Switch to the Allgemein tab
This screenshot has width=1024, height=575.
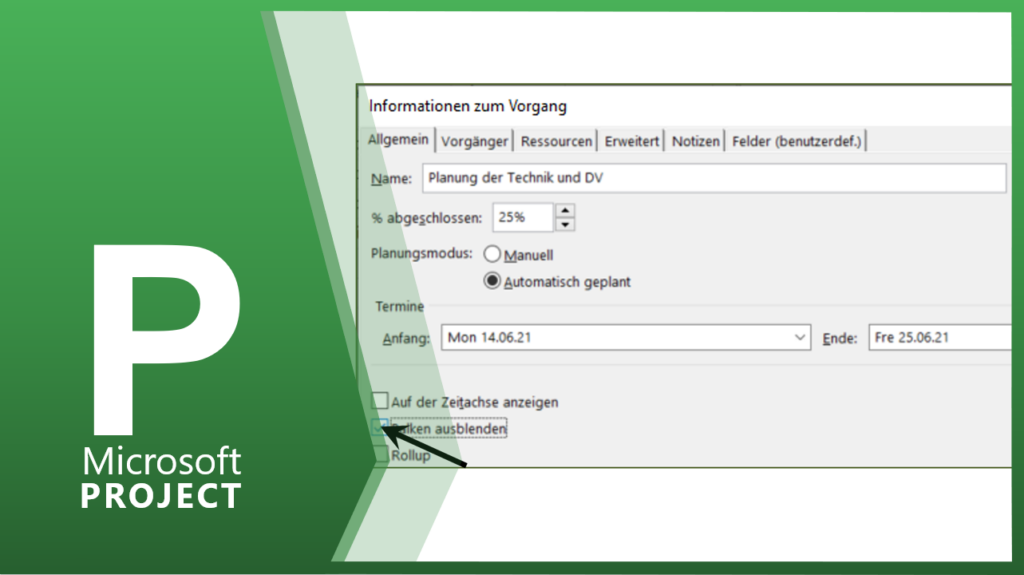pos(398,139)
